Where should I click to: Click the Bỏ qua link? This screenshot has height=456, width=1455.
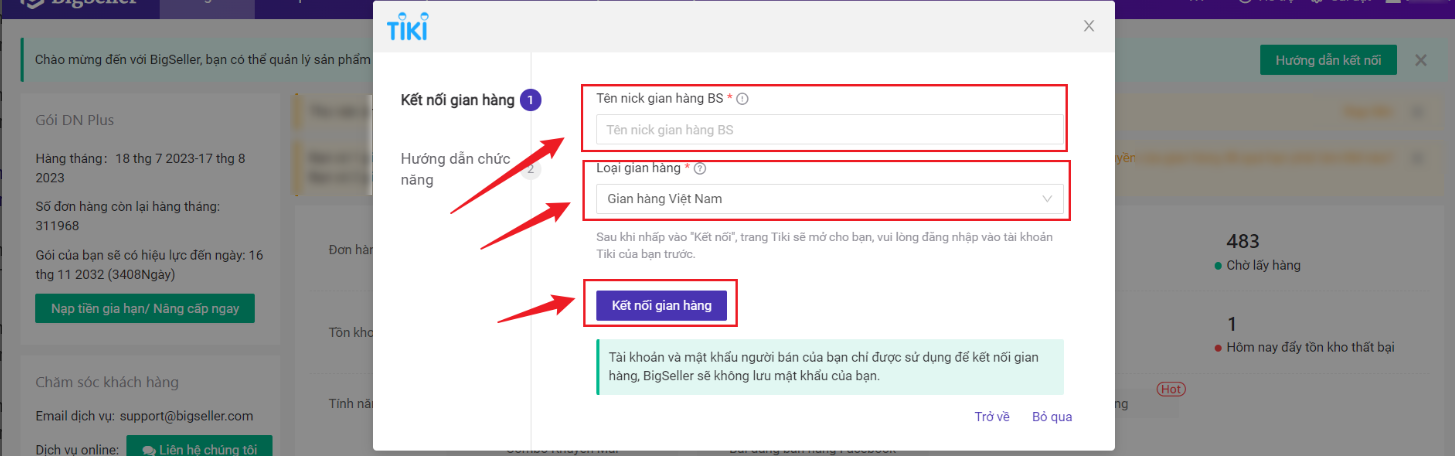pyautogui.click(x=1052, y=416)
